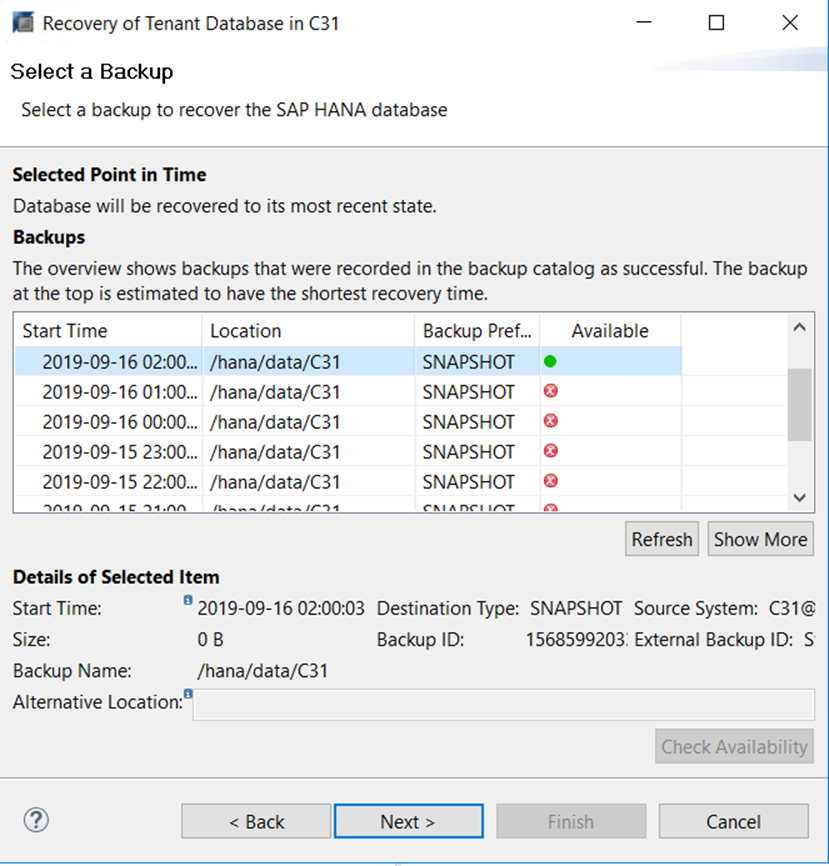Click the Check Availability button

[735, 747]
